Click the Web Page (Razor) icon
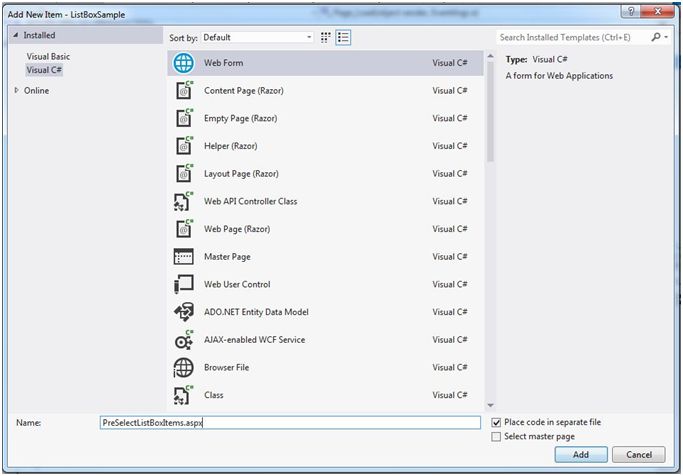 point(184,229)
